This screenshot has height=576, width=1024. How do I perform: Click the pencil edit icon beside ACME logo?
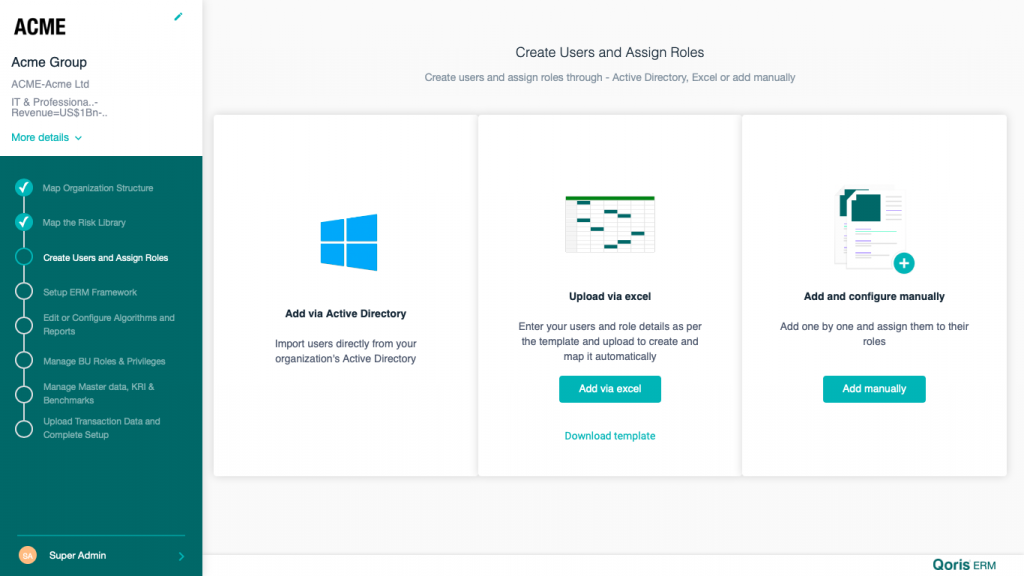pos(178,16)
